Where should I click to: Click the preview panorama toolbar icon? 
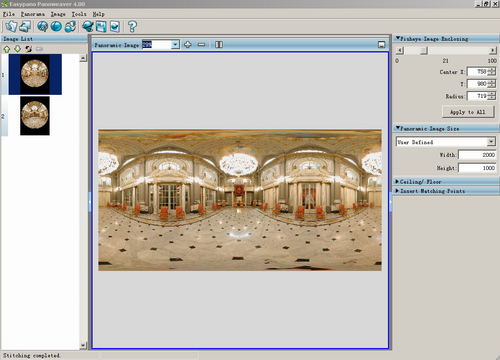(x=115, y=26)
